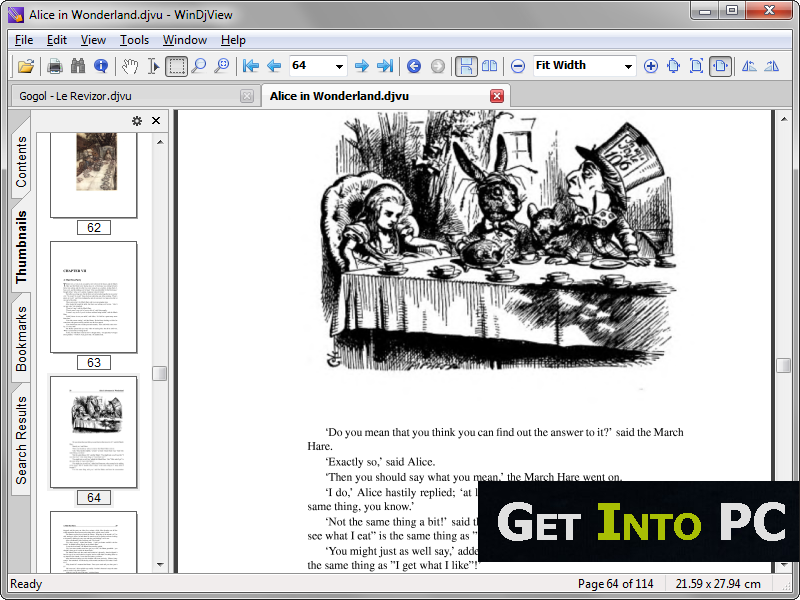Close the WinDjView window
This screenshot has height=600, width=800.
coord(769,11)
